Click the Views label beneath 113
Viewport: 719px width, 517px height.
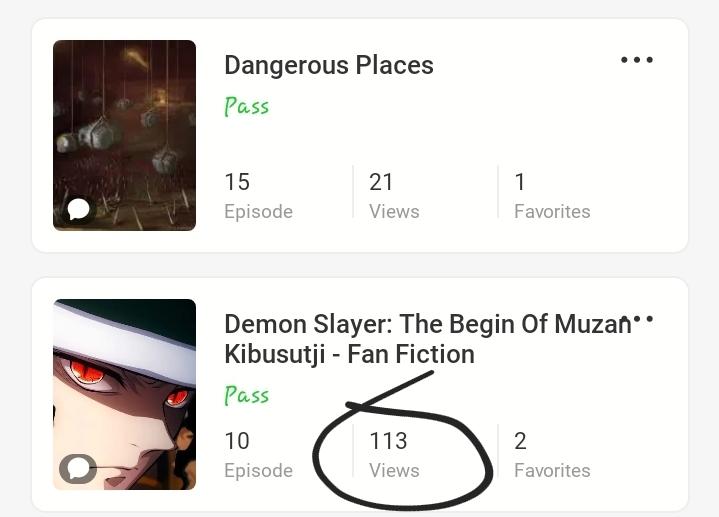point(394,471)
